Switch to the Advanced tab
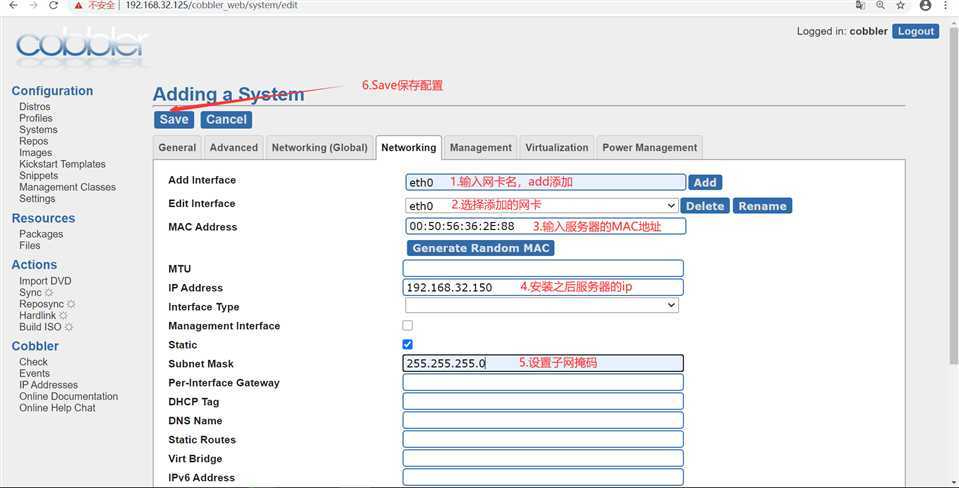 click(234, 147)
